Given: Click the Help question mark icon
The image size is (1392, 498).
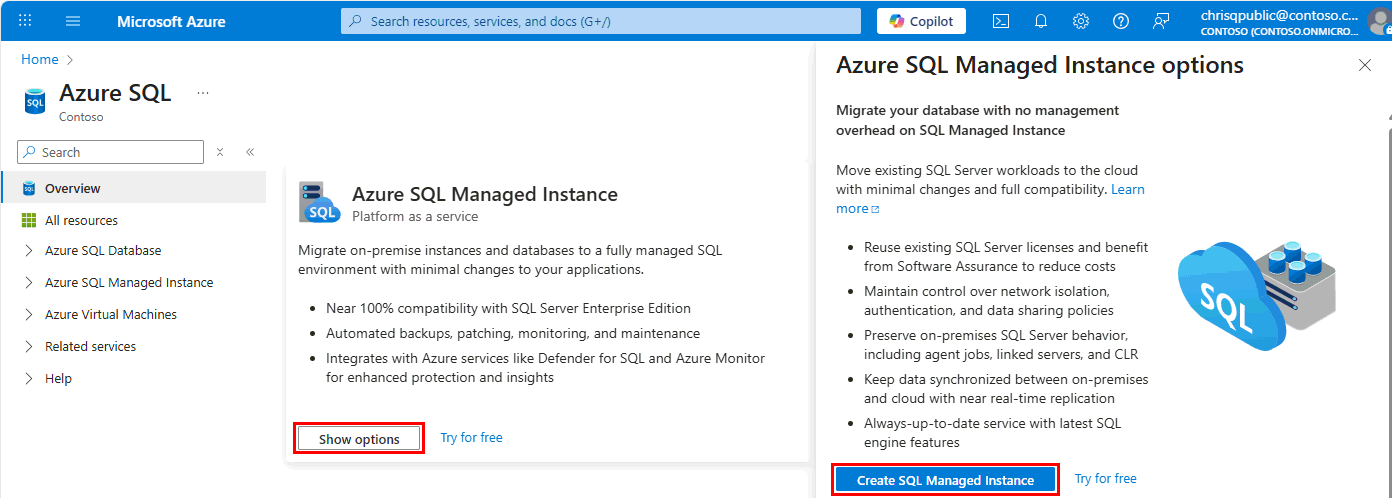Looking at the screenshot, I should coord(1120,21).
